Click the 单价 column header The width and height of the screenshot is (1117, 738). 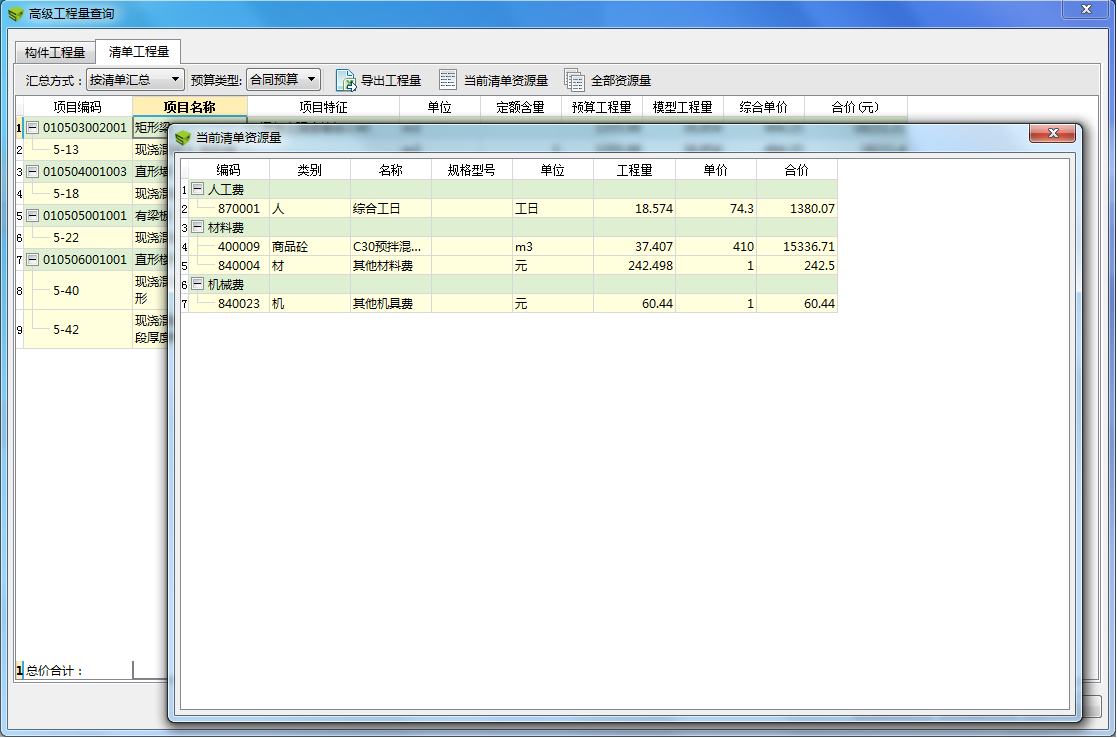[715, 170]
